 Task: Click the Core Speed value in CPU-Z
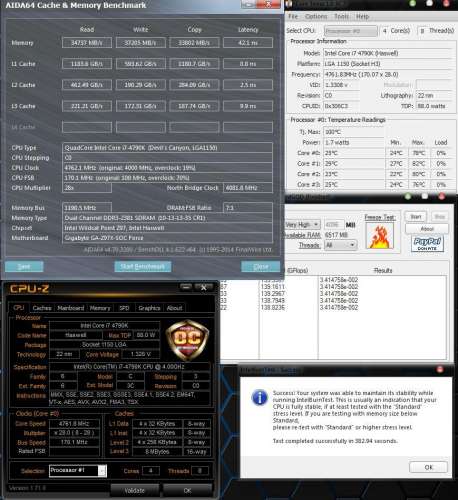[x=74, y=424]
